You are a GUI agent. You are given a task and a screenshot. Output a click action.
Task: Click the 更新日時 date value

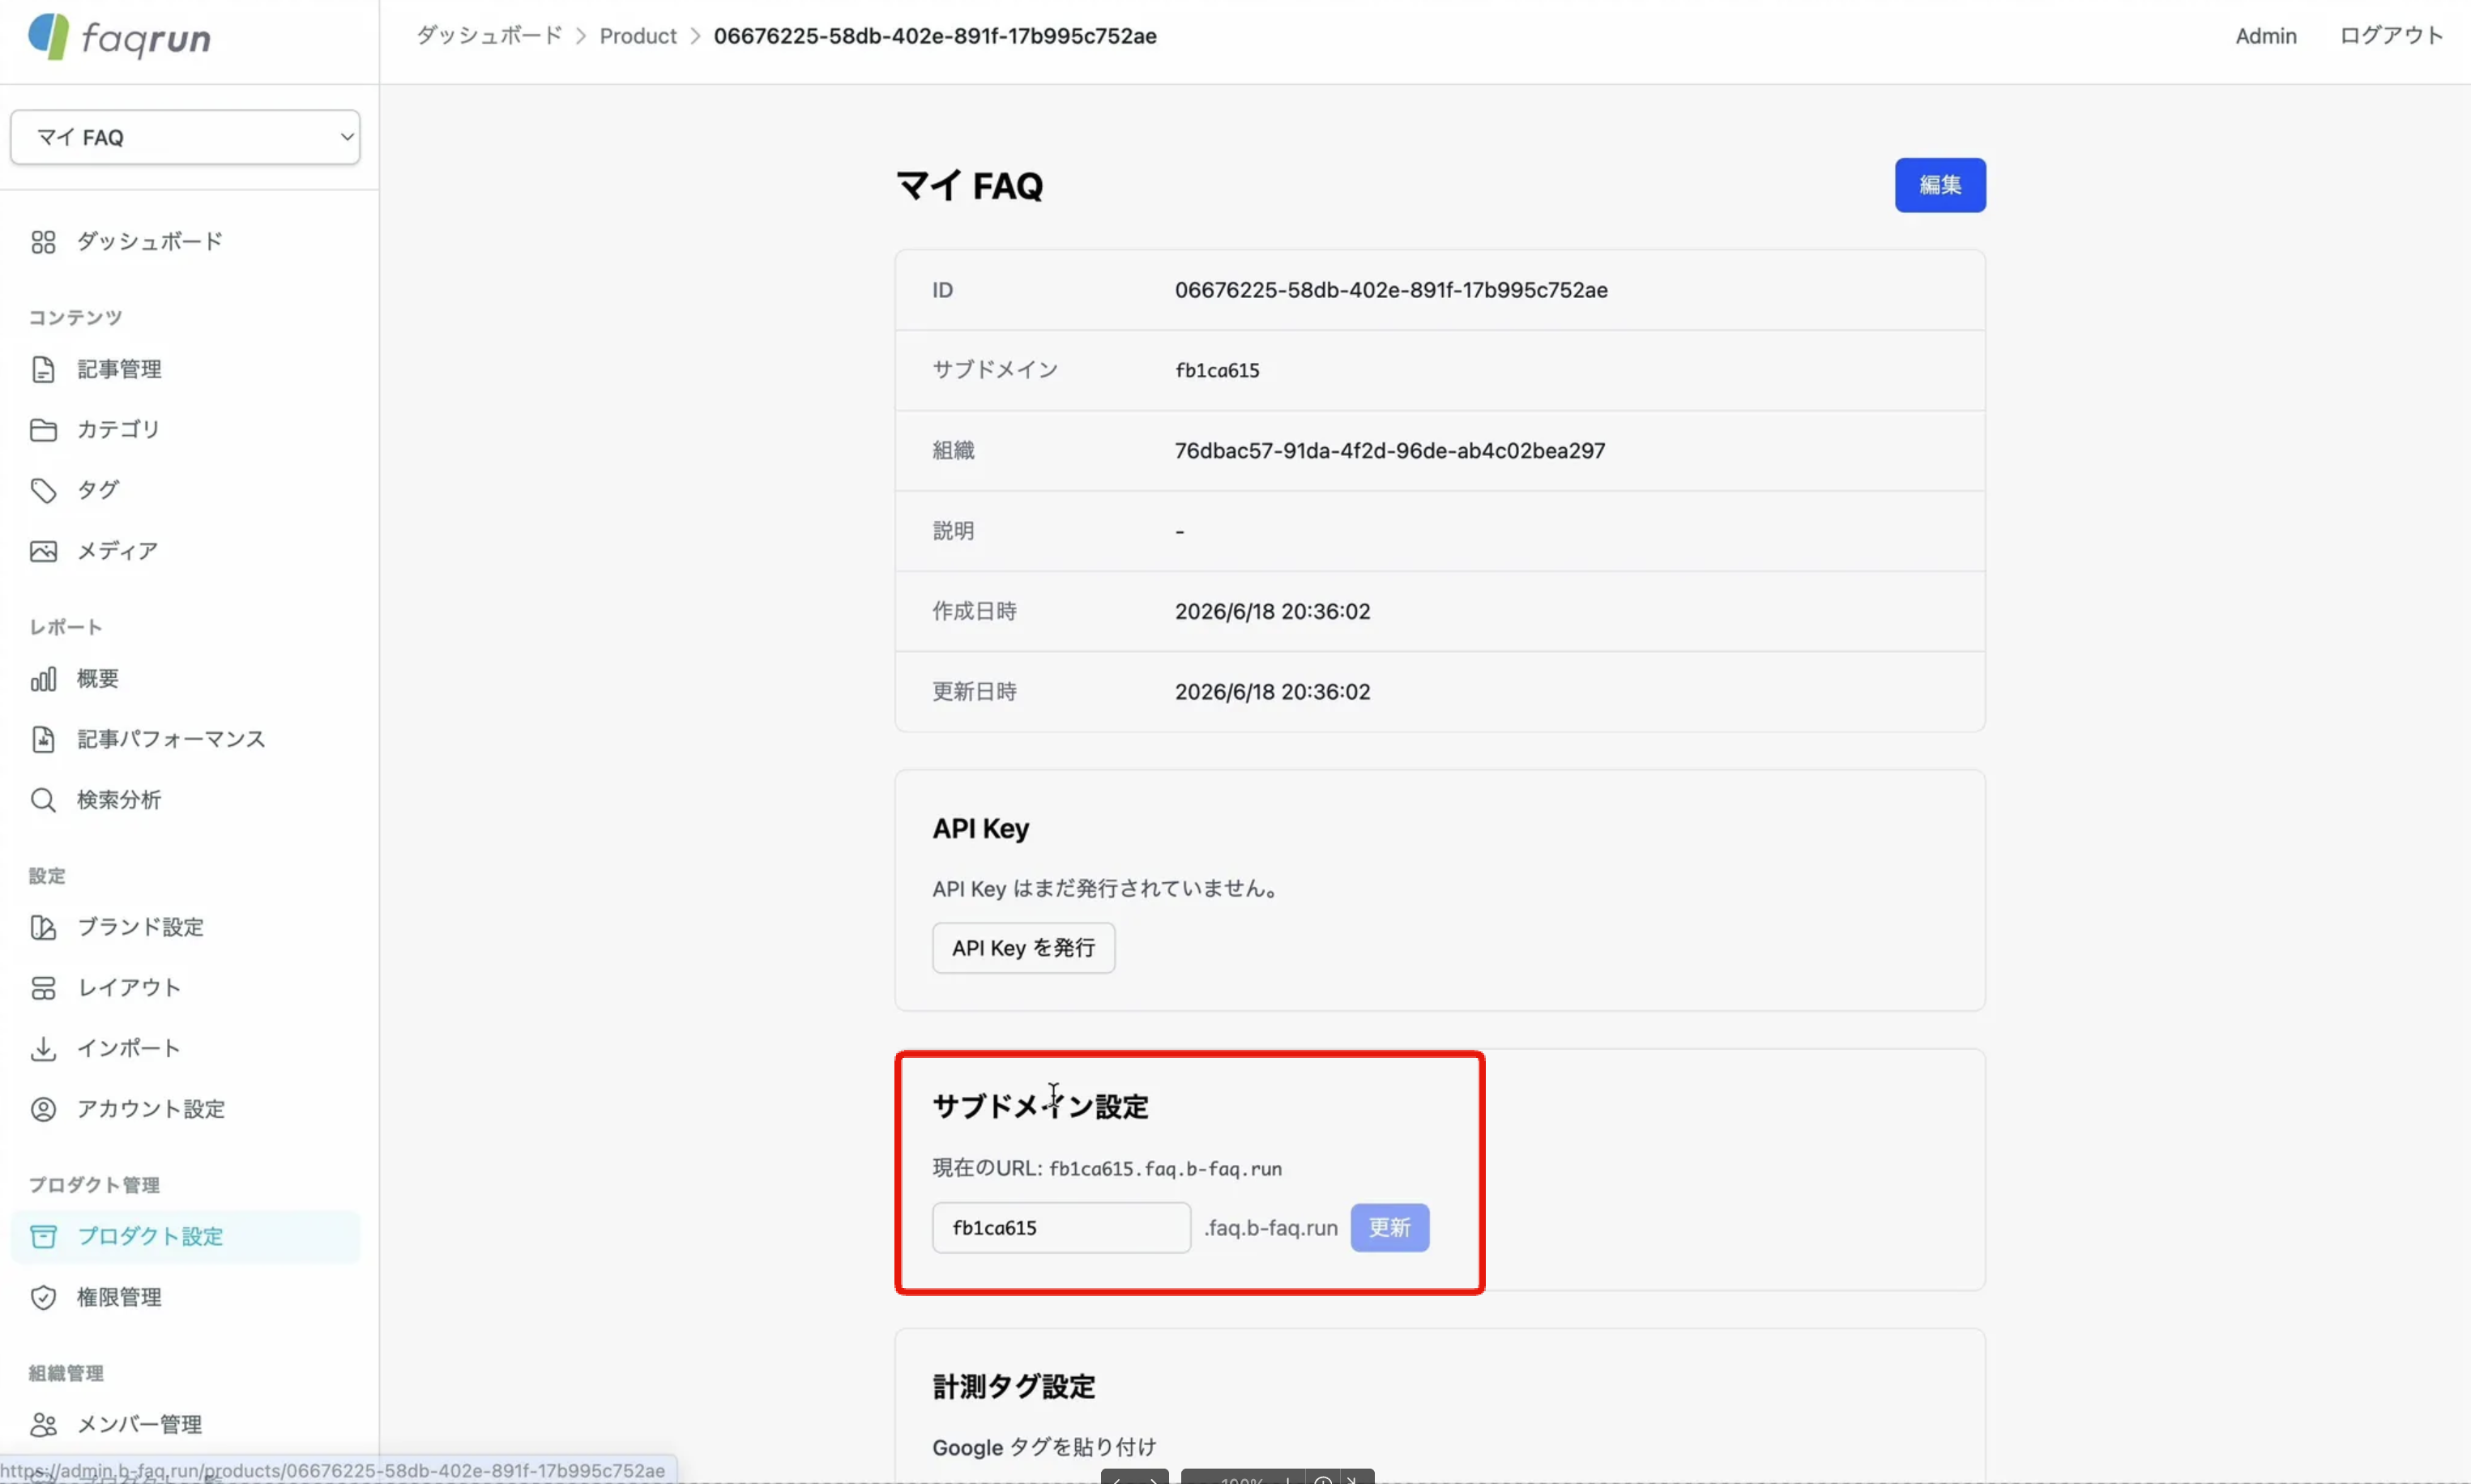tap(1272, 692)
